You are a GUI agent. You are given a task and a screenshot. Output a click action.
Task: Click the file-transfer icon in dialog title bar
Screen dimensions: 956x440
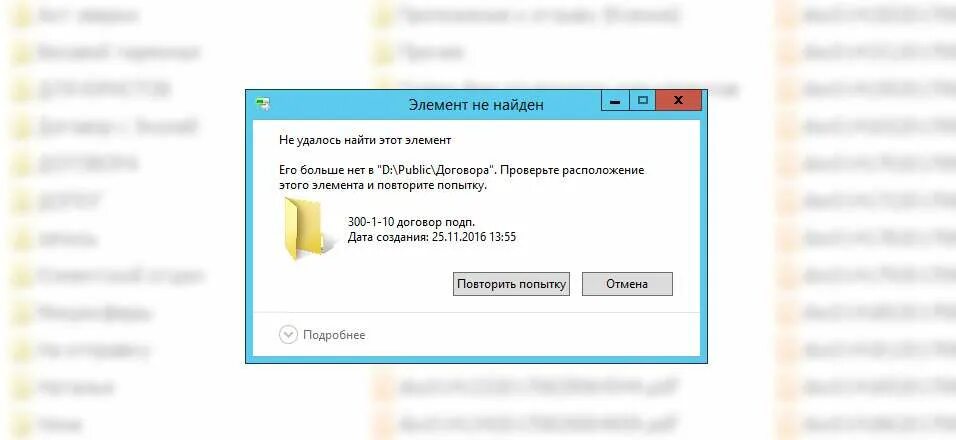(263, 104)
